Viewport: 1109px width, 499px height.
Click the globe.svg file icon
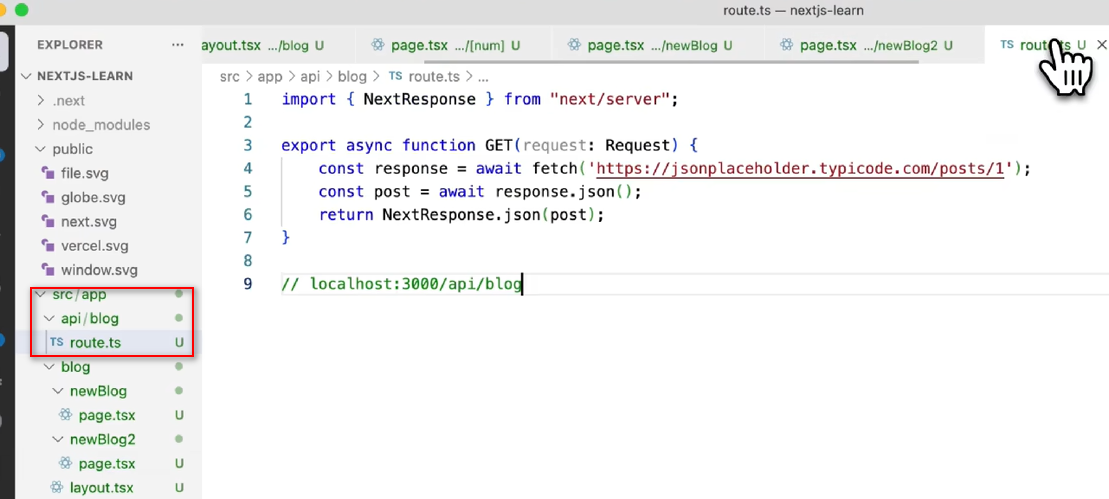48,197
